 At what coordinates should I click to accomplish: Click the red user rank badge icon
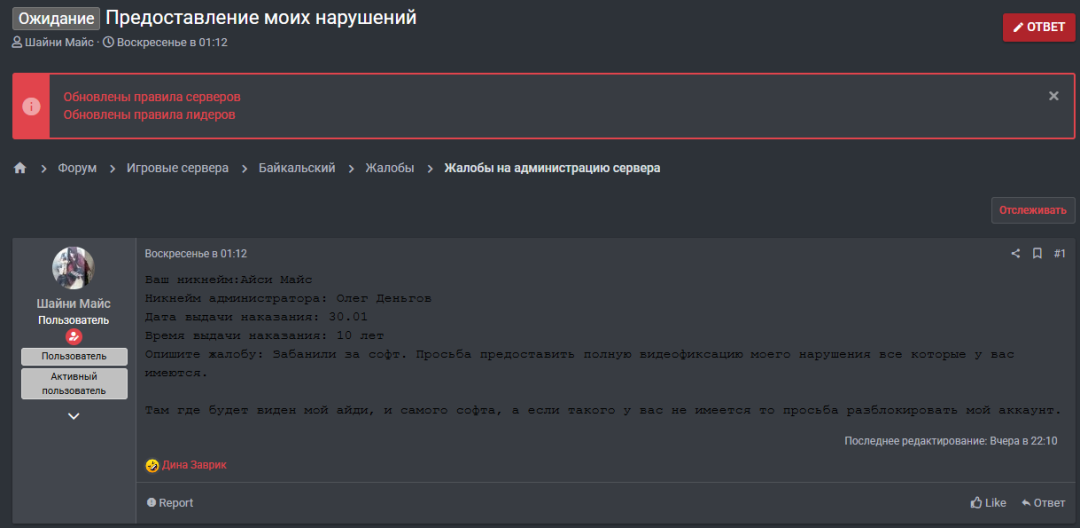pyautogui.click(x=73, y=337)
